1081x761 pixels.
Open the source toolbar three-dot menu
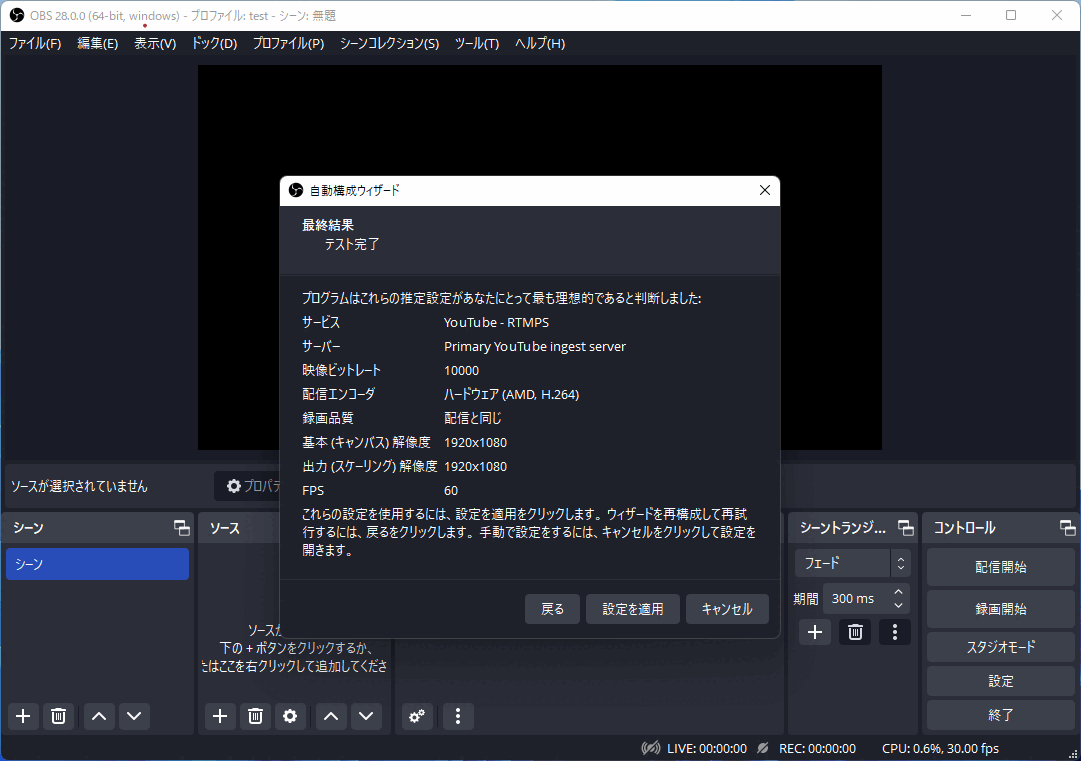458,716
